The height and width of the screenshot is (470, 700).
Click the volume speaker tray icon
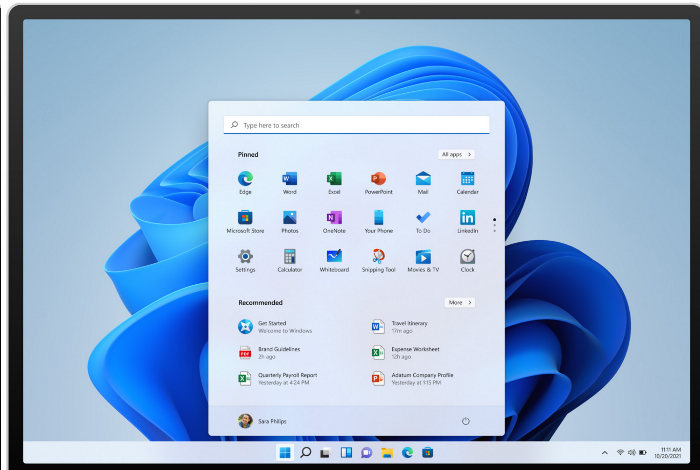click(x=631, y=453)
